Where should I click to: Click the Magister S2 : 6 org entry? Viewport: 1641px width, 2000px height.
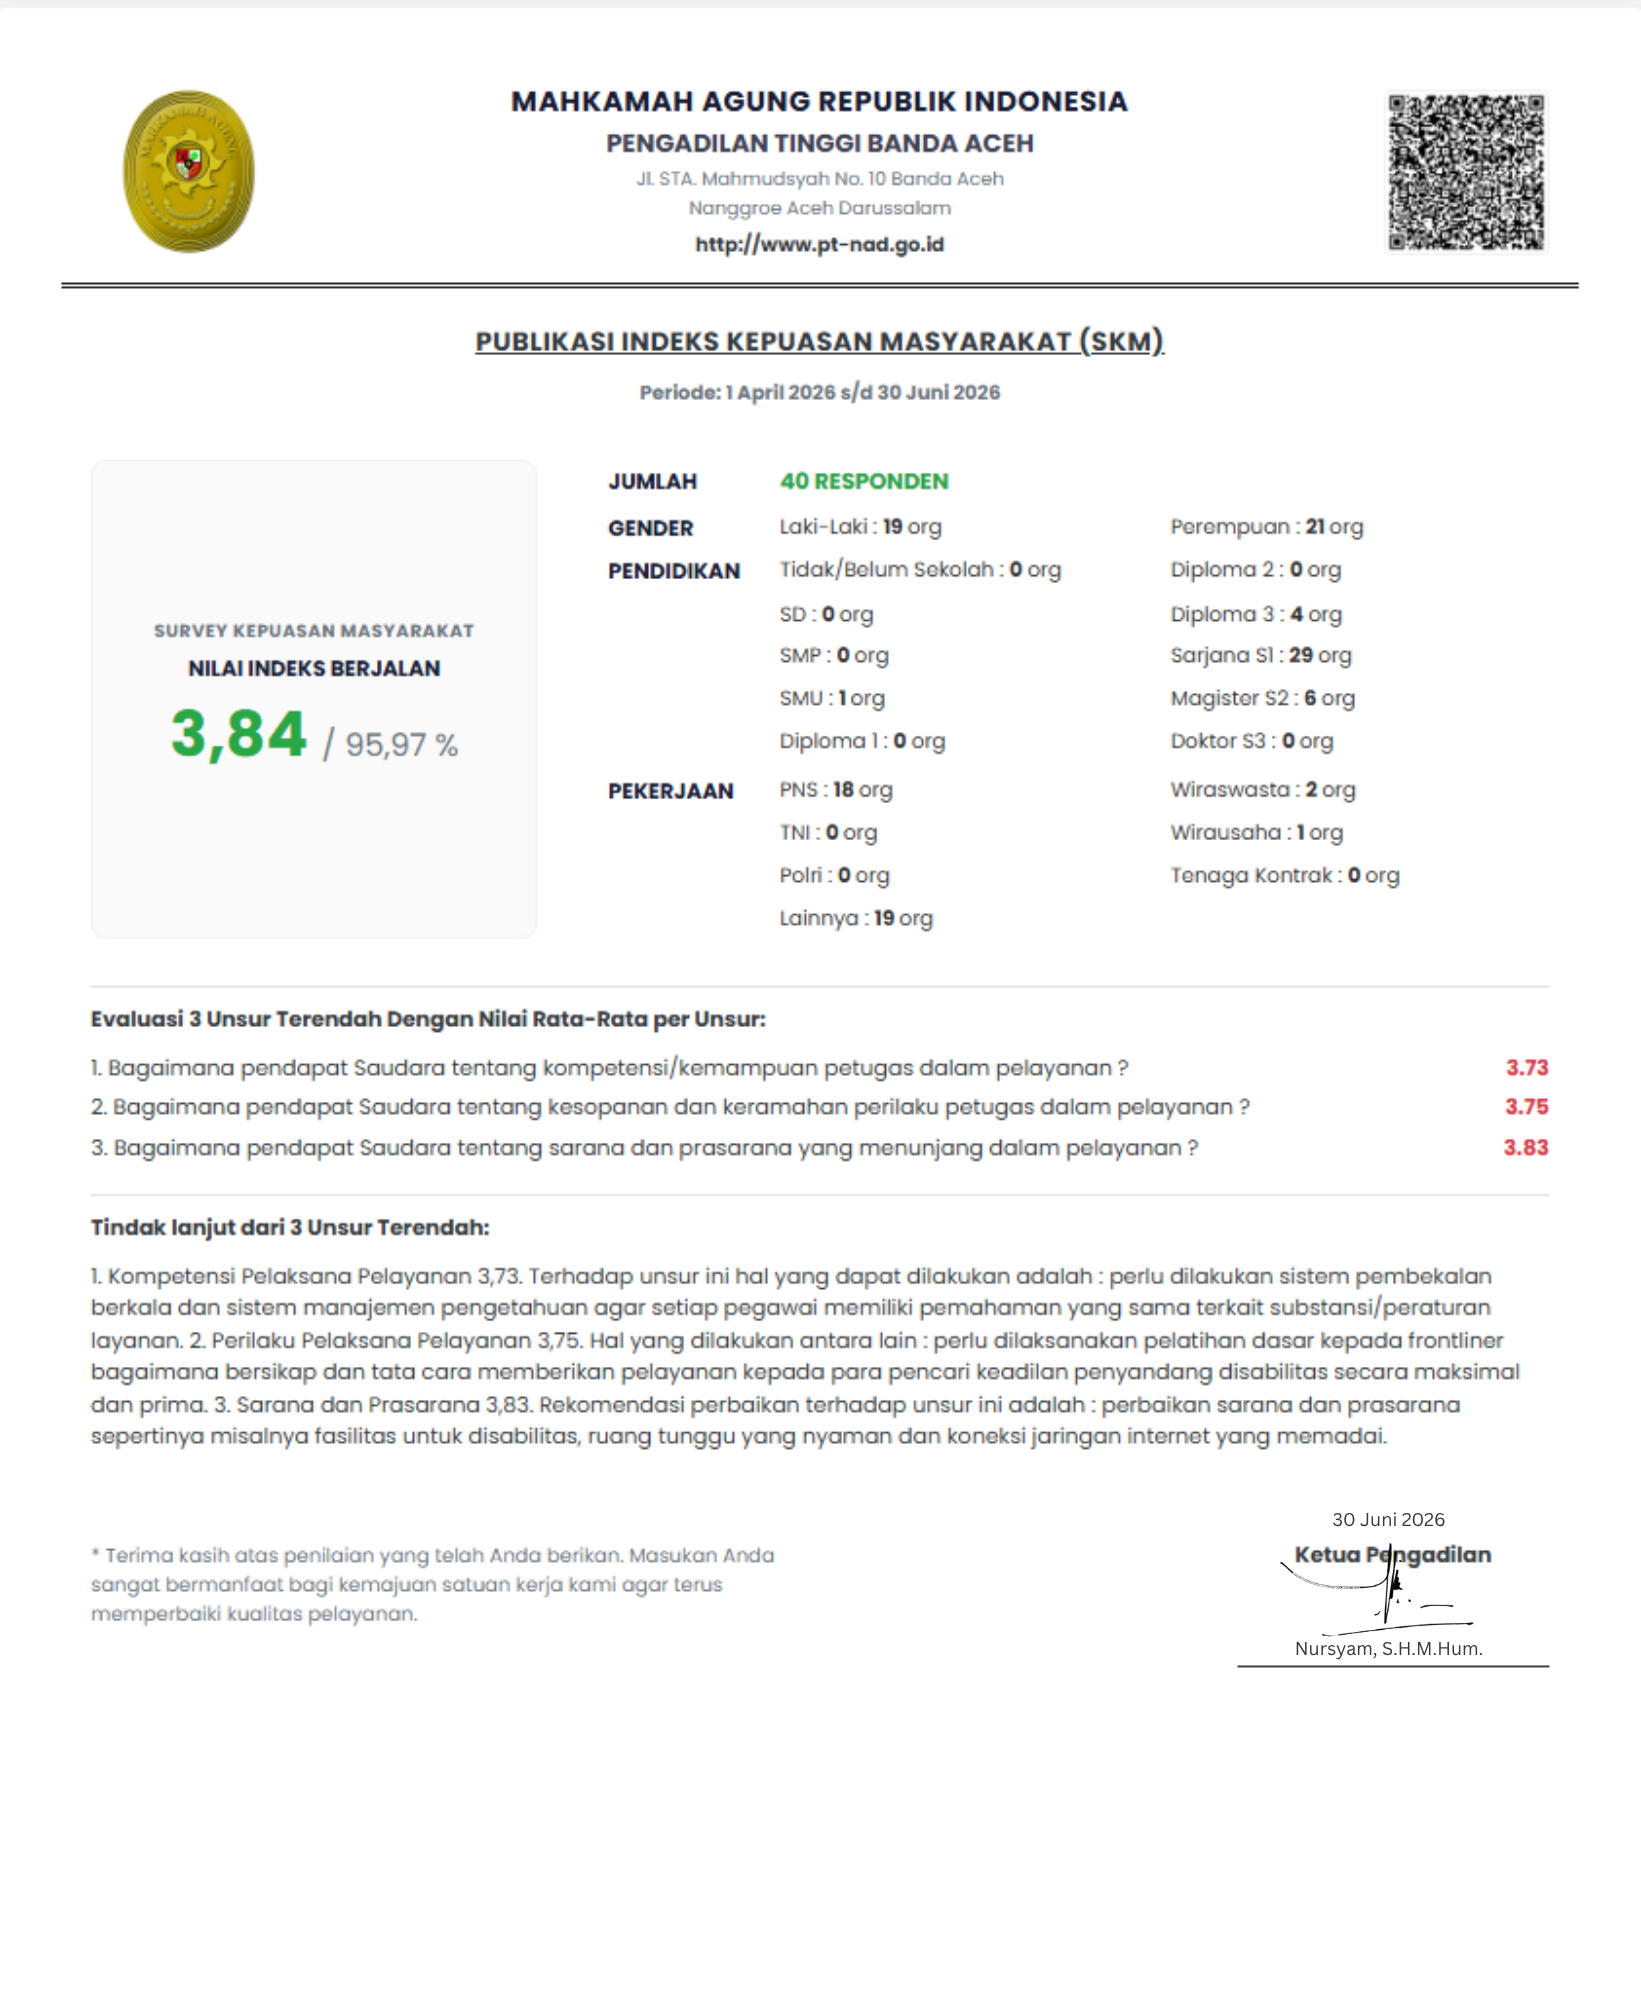pos(1263,698)
